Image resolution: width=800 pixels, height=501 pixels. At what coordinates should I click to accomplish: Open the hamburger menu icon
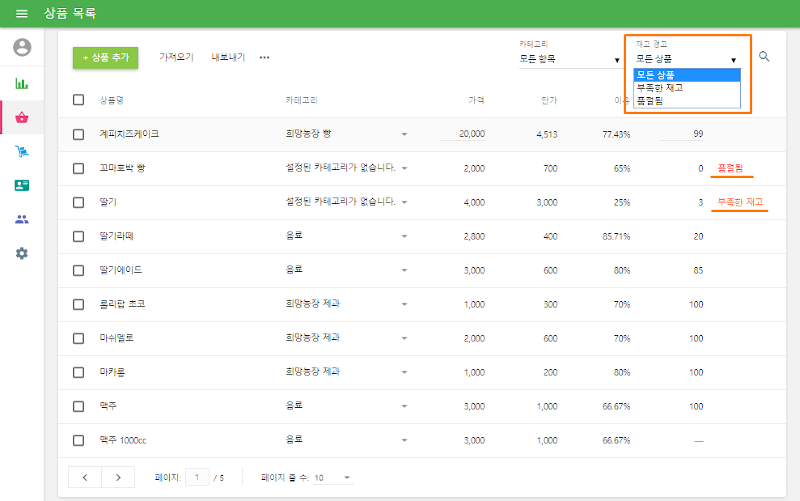(22, 13)
